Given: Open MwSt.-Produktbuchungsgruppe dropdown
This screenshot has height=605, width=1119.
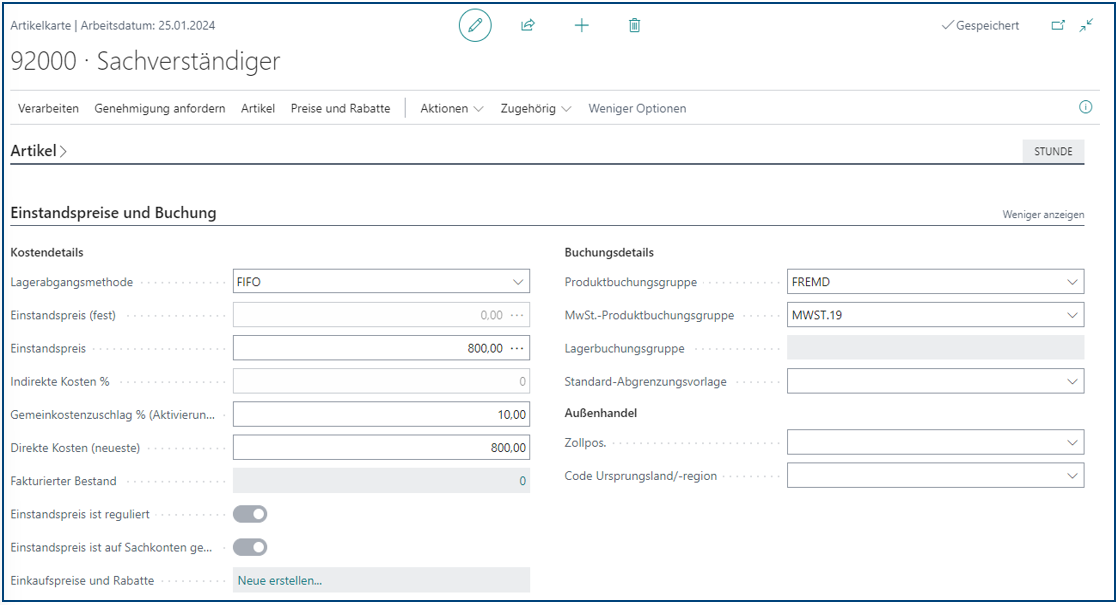Looking at the screenshot, I should tap(1072, 315).
